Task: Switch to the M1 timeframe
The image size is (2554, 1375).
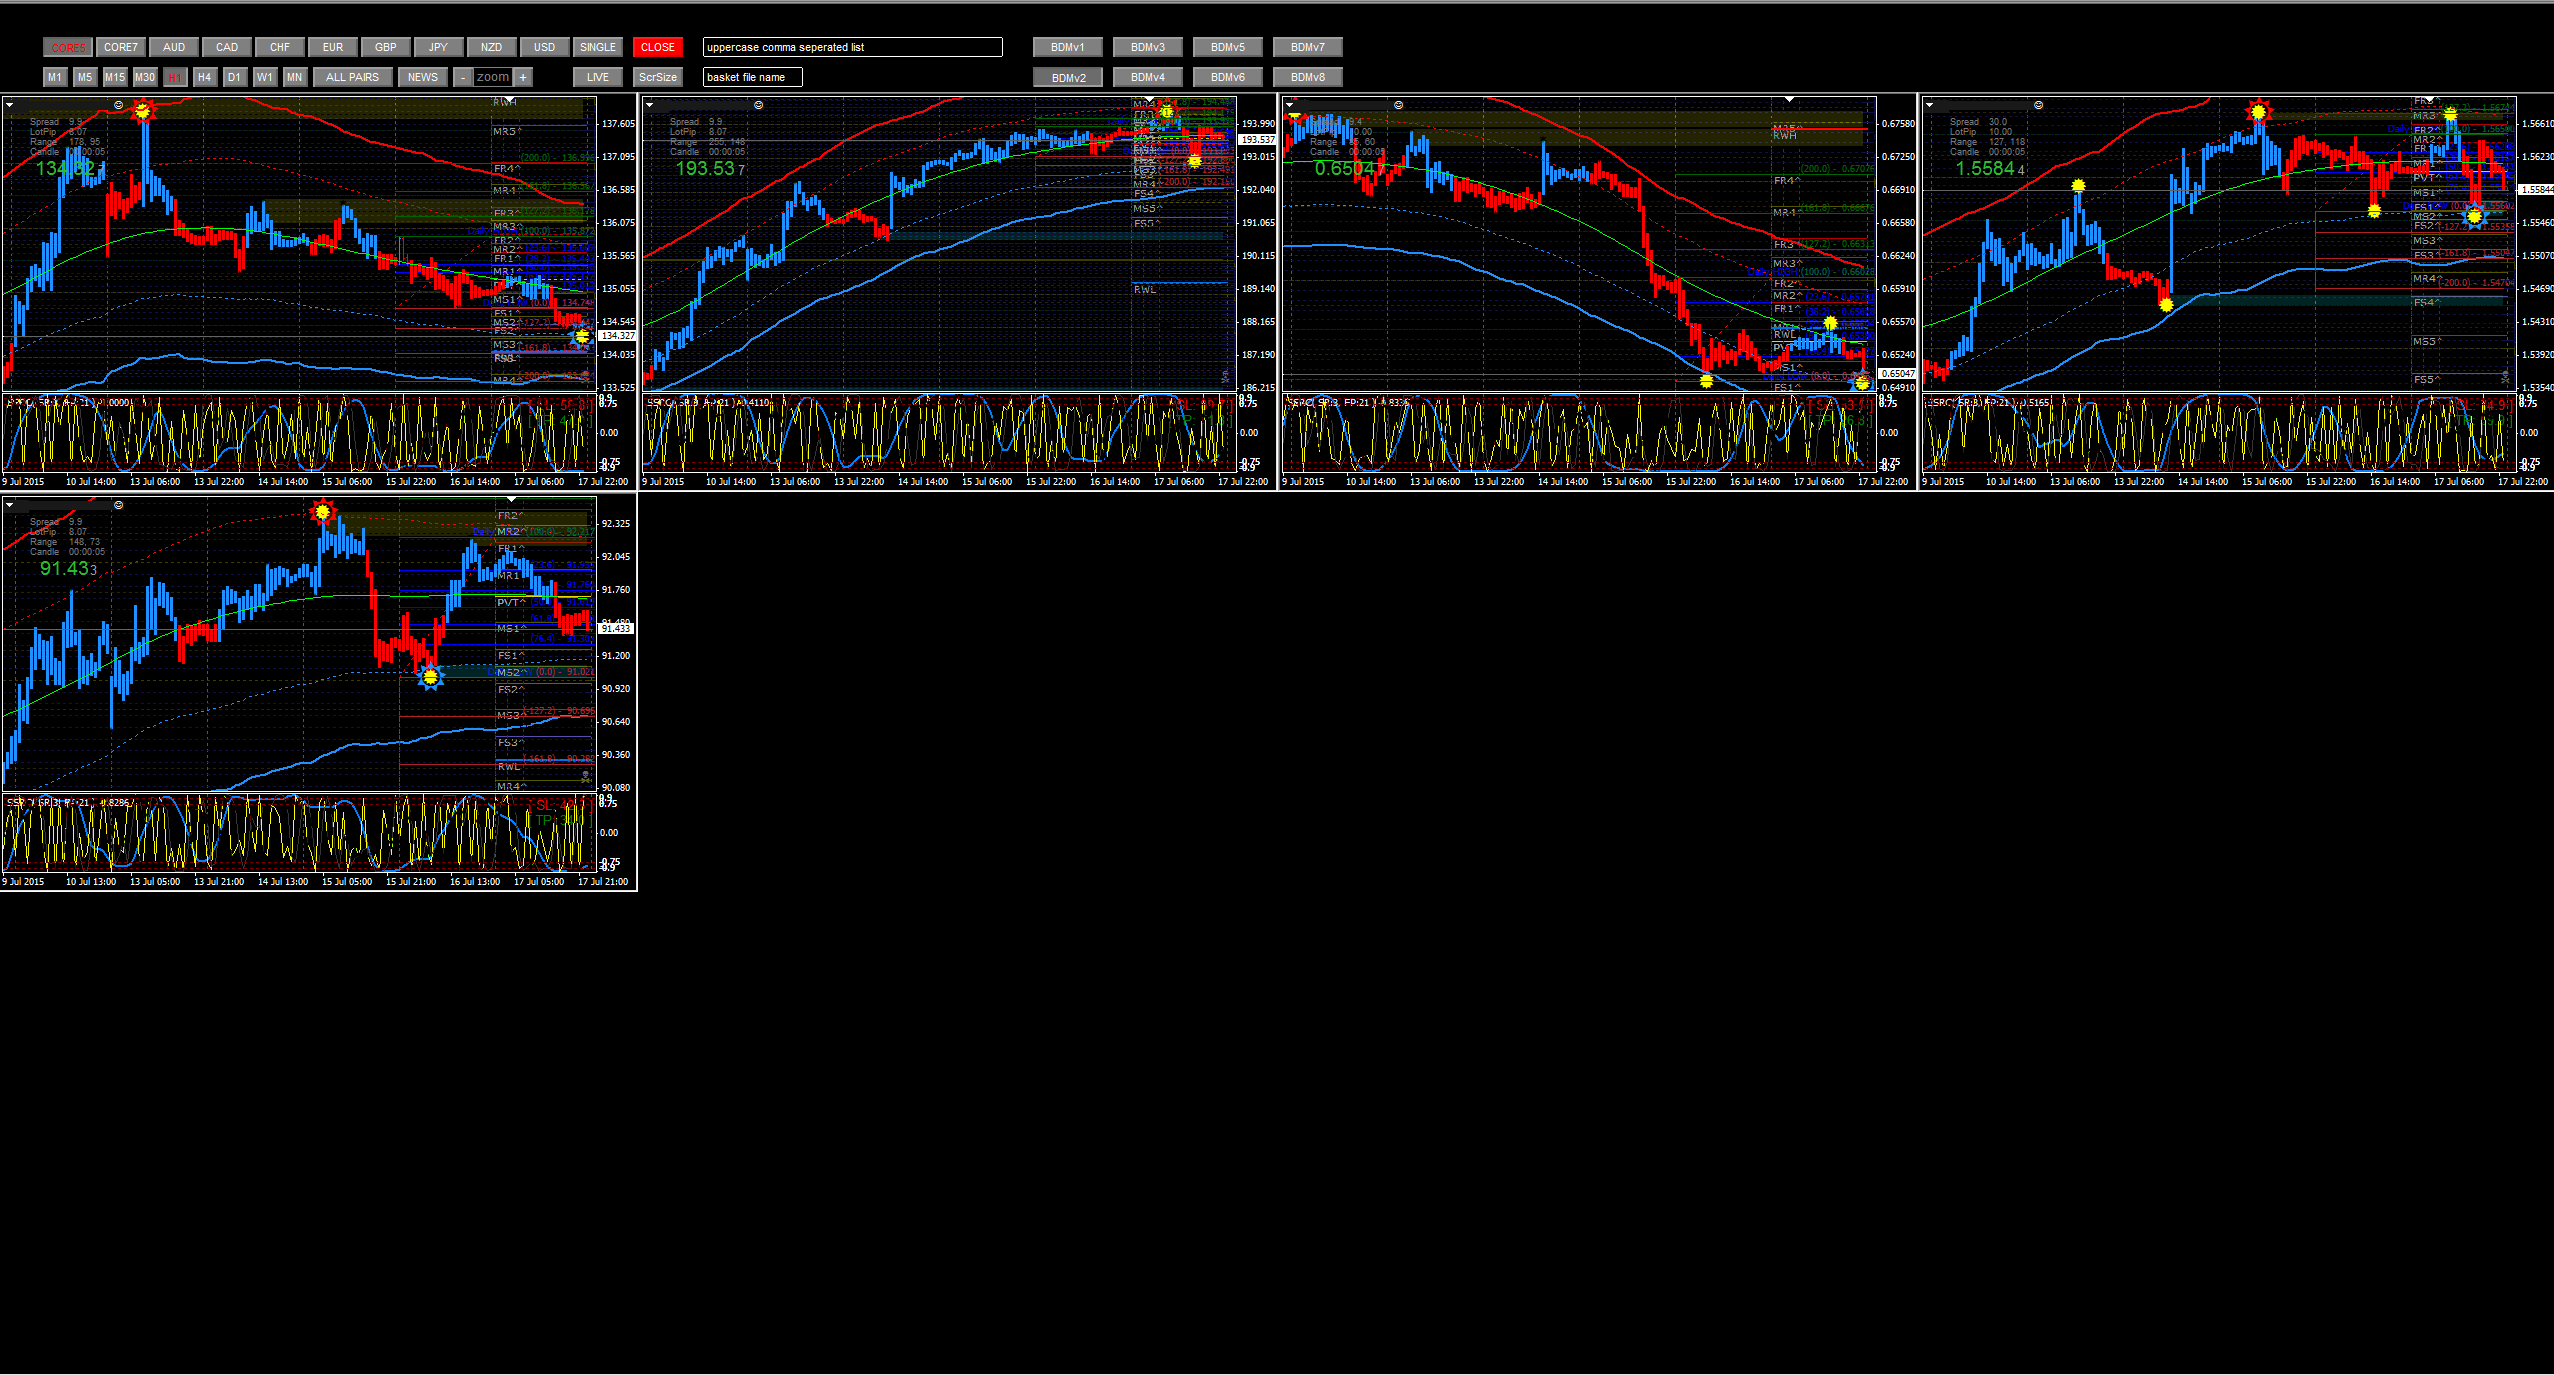Action: coord(55,77)
